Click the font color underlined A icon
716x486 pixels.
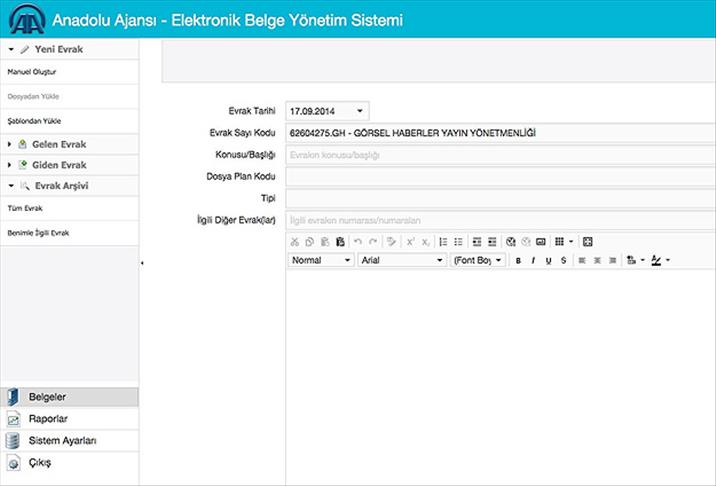tap(656, 260)
